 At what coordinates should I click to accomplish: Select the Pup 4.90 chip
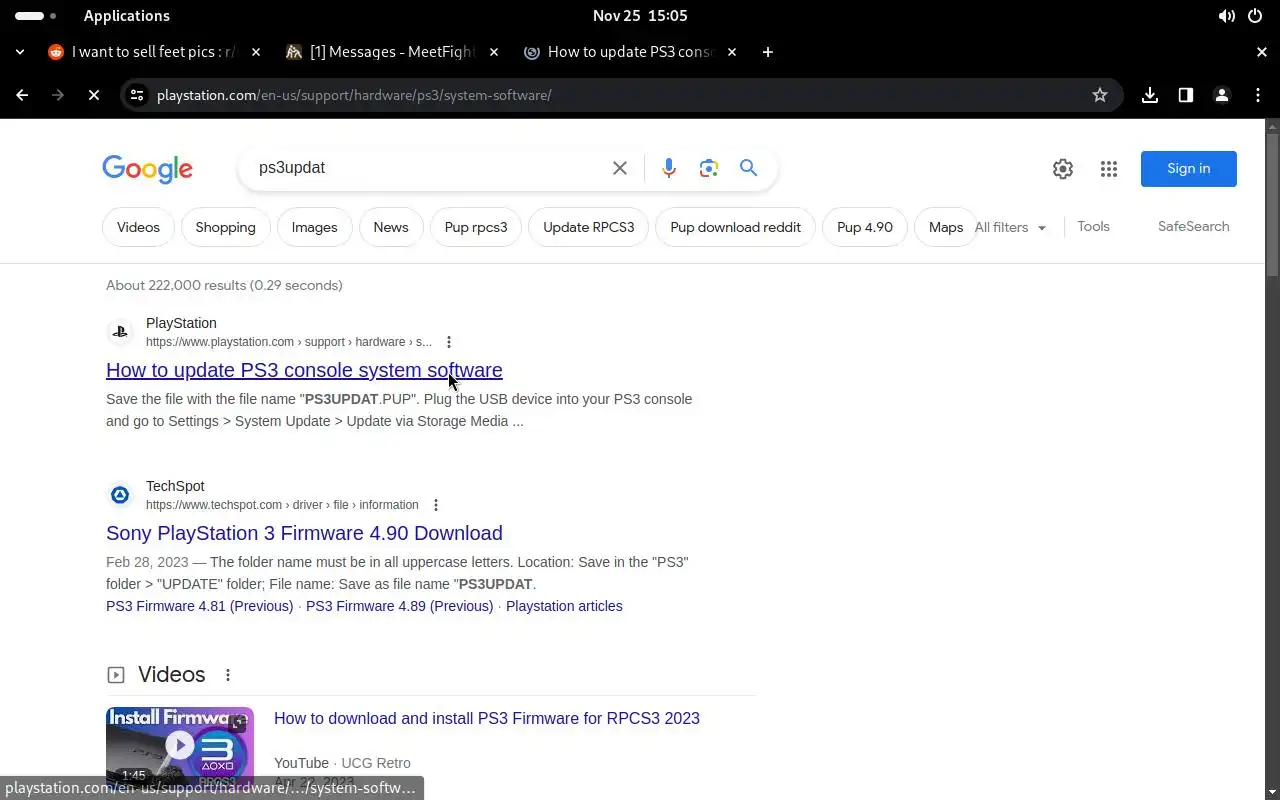pyautogui.click(x=865, y=227)
